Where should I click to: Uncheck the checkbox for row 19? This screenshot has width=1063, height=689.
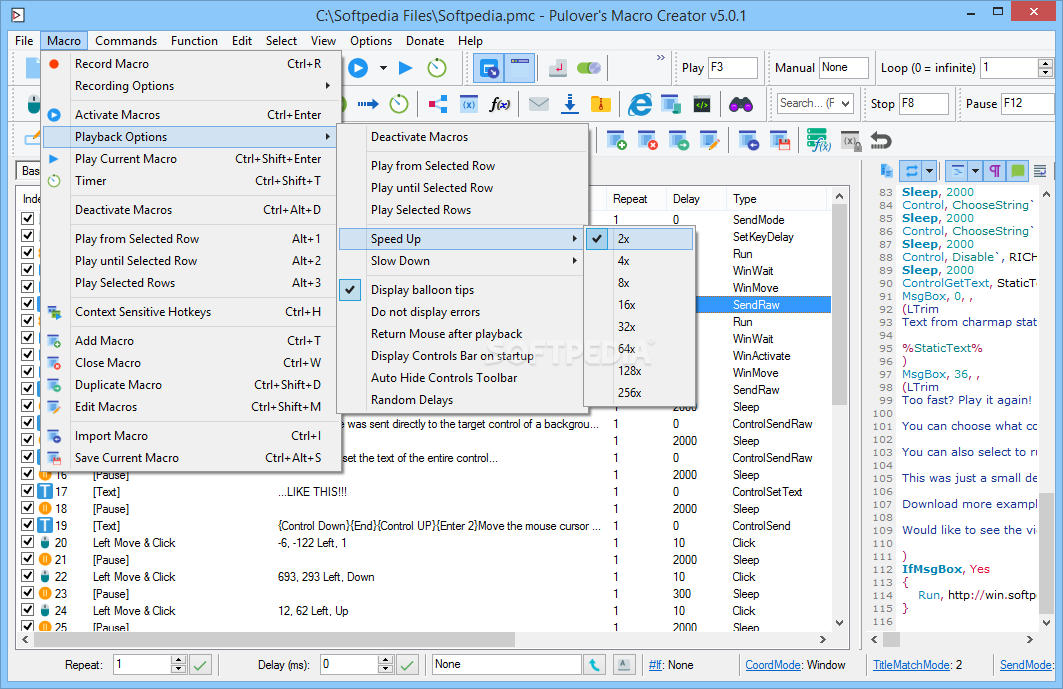click(x=28, y=524)
